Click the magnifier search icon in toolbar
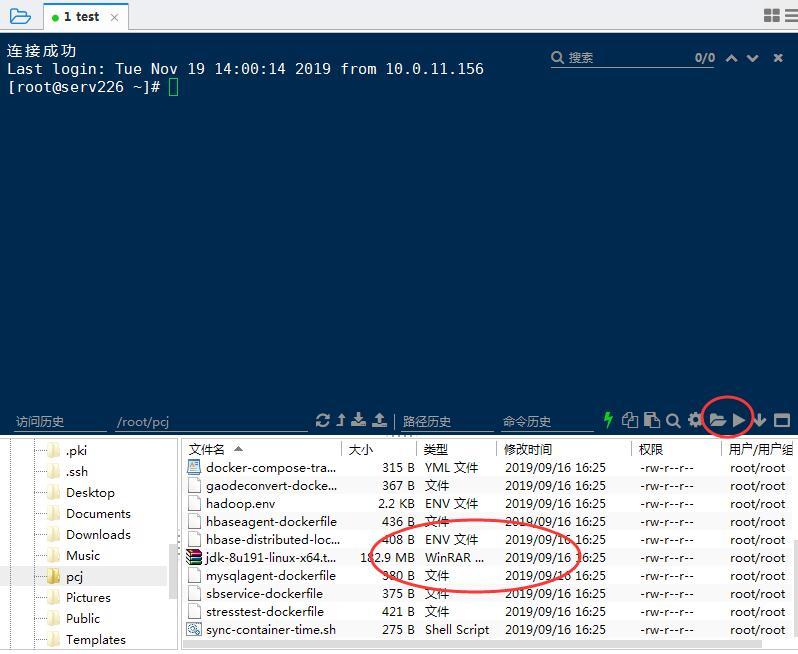 (x=673, y=420)
